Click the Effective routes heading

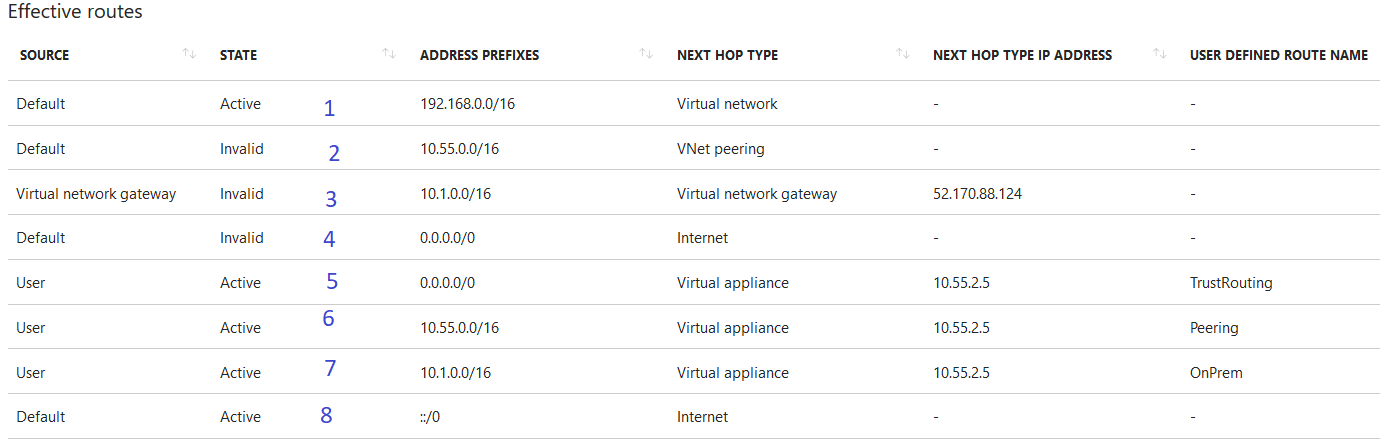(x=75, y=13)
